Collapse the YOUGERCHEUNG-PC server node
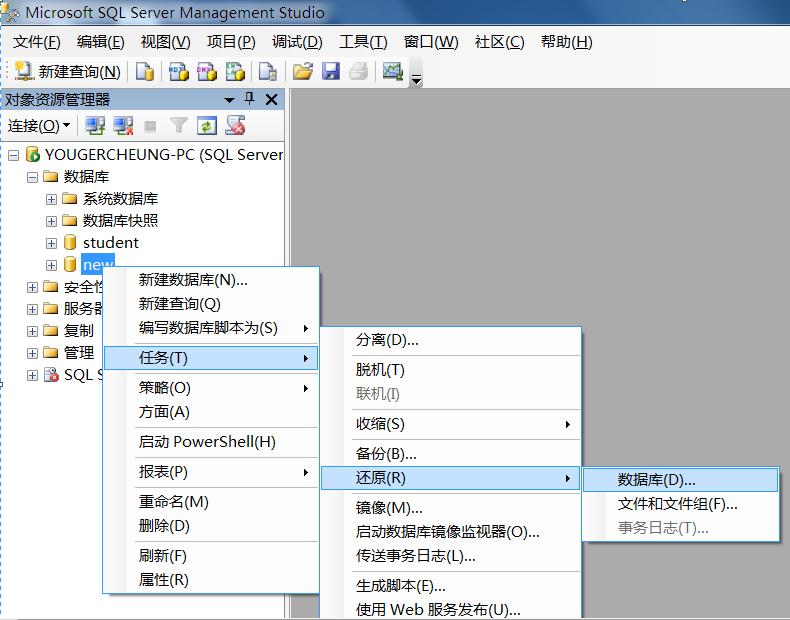Image resolution: width=790 pixels, height=620 pixels. click(14, 155)
